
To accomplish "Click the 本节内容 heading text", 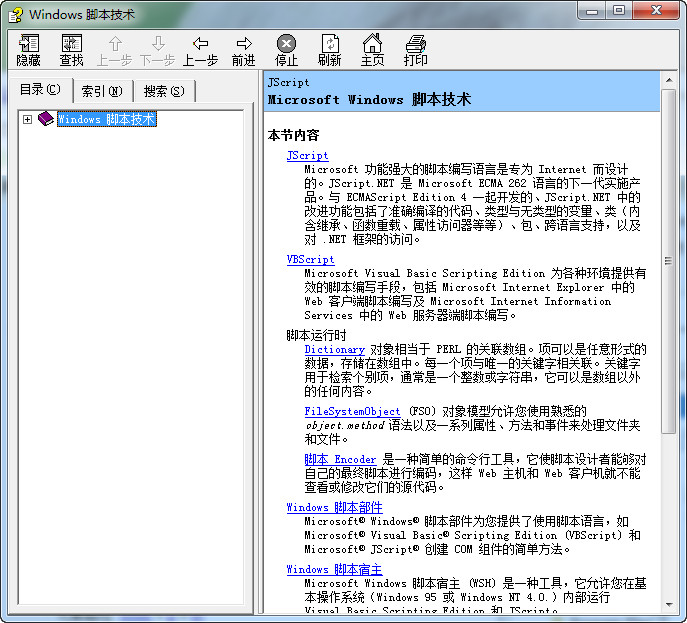I will click(293, 135).
